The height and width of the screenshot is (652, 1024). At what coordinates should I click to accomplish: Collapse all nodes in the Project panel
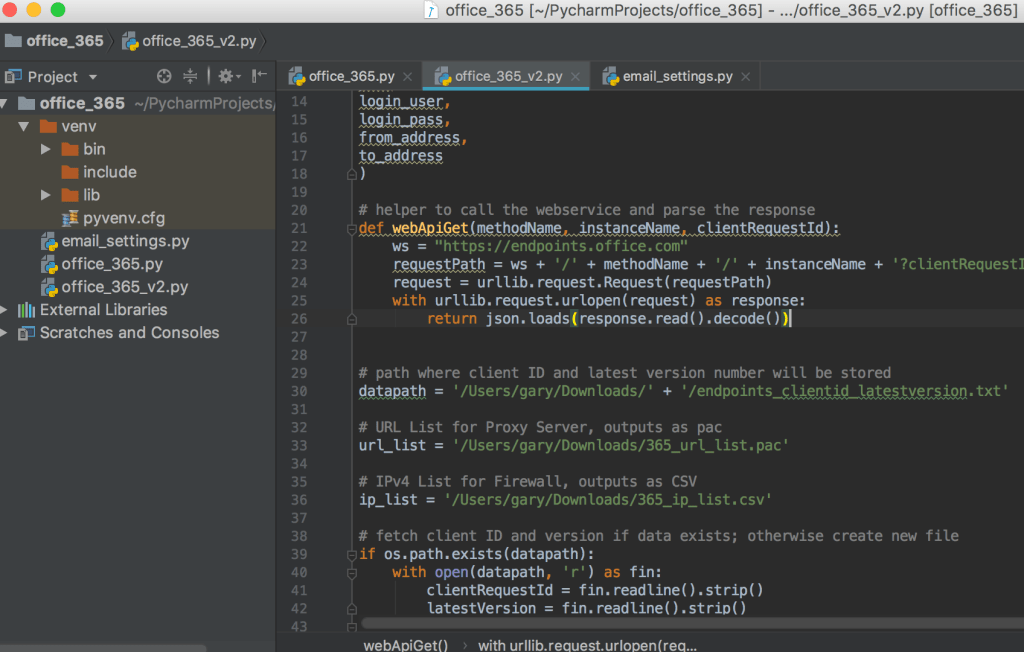pyautogui.click(x=191, y=77)
